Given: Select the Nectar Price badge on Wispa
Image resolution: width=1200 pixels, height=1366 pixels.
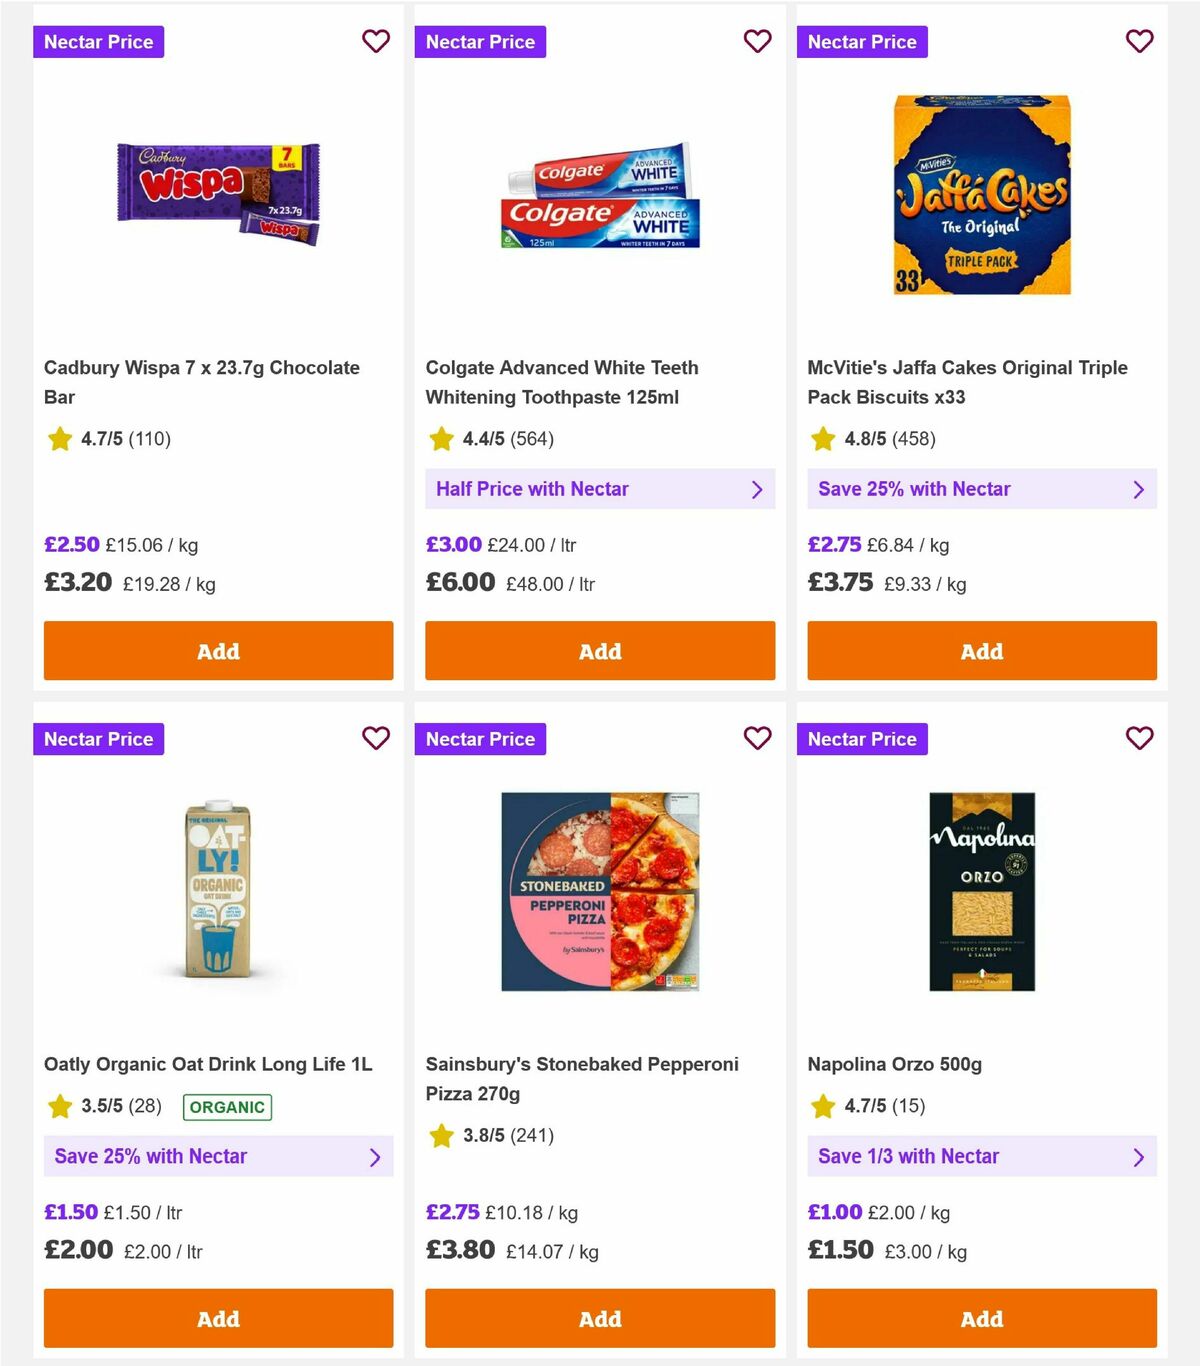Looking at the screenshot, I should pos(98,41).
